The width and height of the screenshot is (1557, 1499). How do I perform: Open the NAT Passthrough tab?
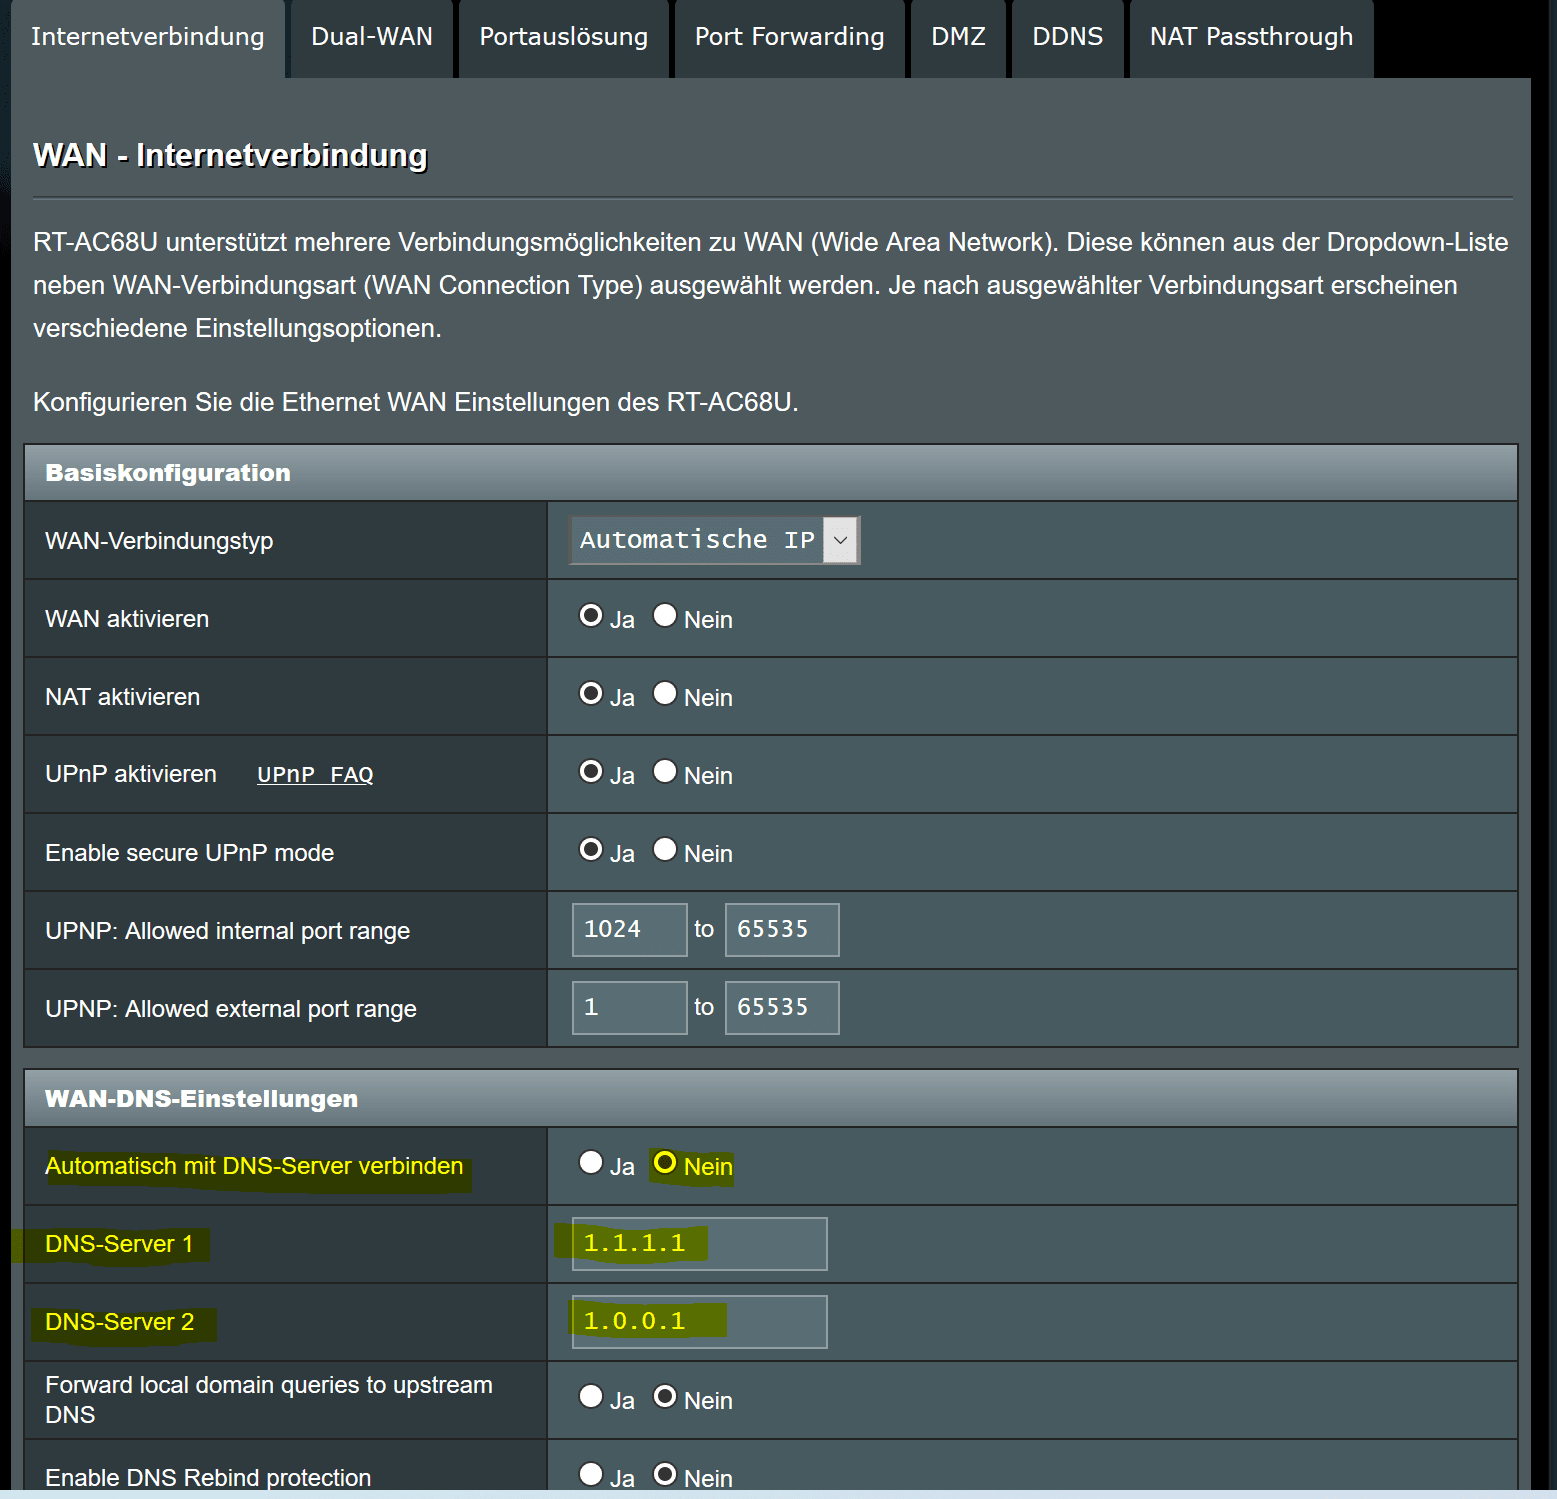click(x=1251, y=38)
